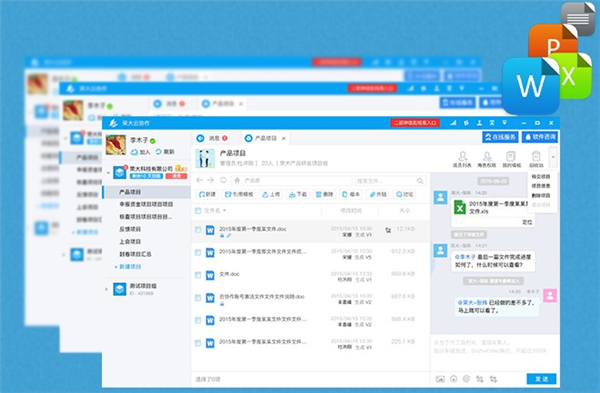Click the 新建 new toolbar button
This screenshot has height=393, width=600.
pos(207,194)
